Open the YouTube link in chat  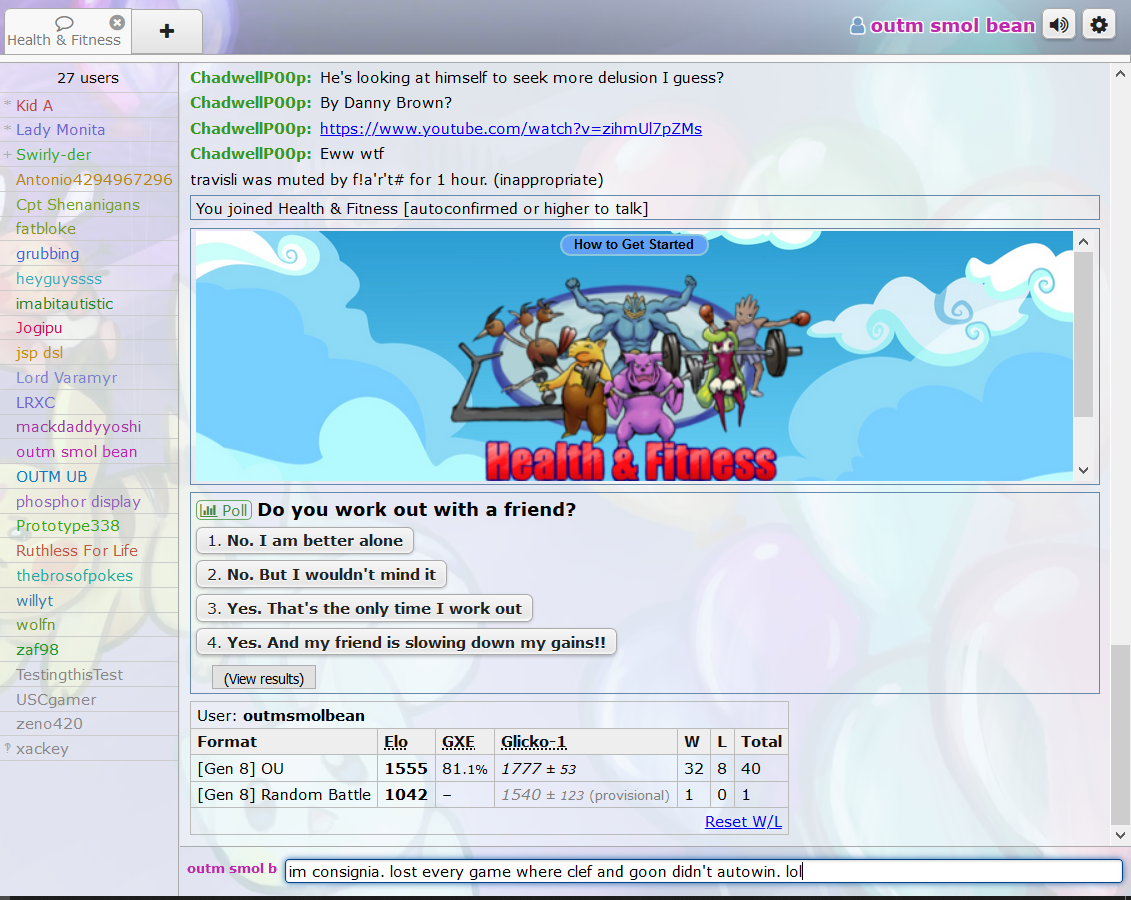pyautogui.click(x=510, y=129)
